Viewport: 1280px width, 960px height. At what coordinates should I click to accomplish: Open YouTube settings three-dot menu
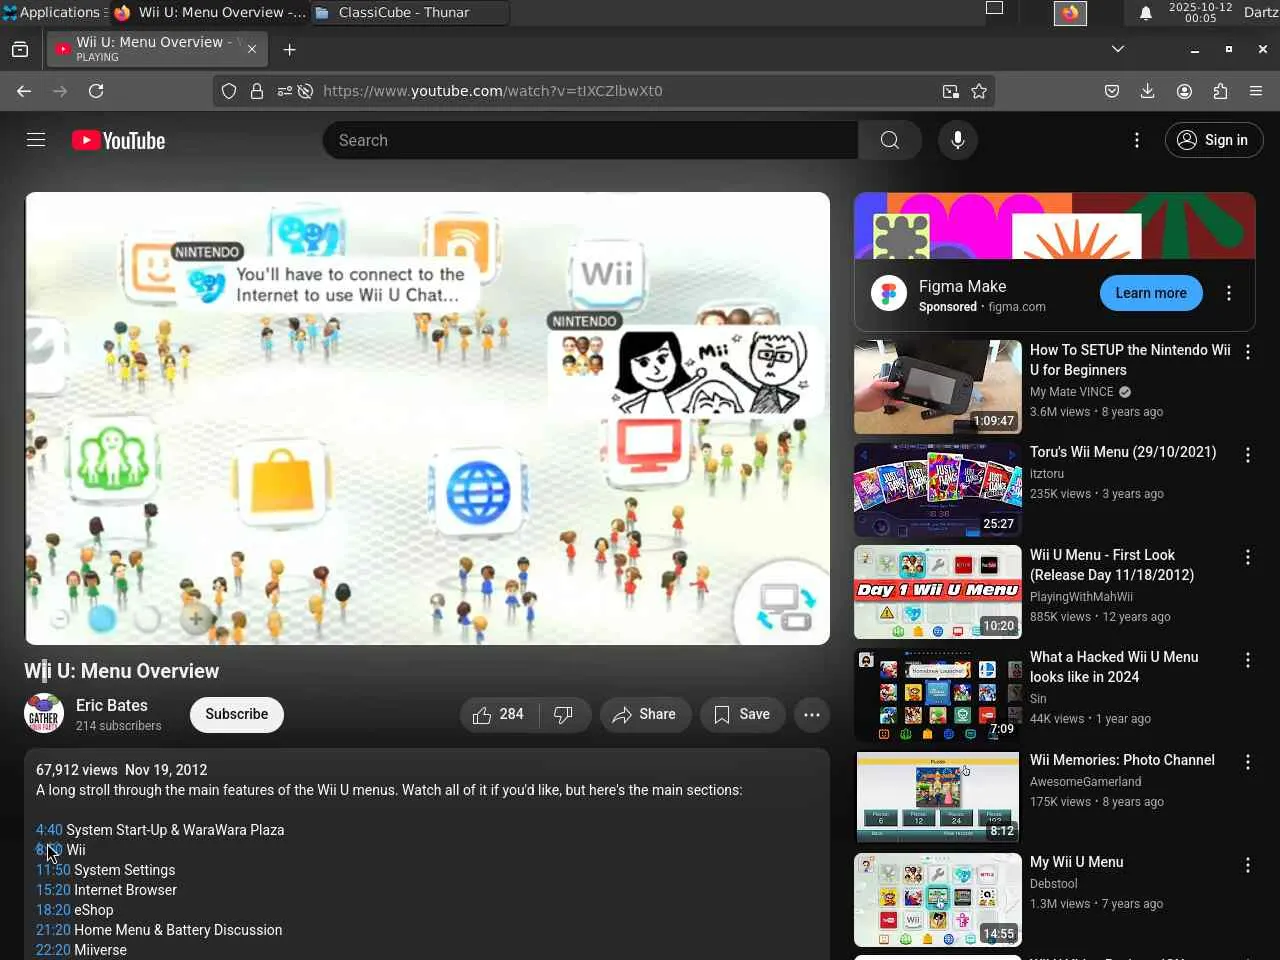point(1136,140)
